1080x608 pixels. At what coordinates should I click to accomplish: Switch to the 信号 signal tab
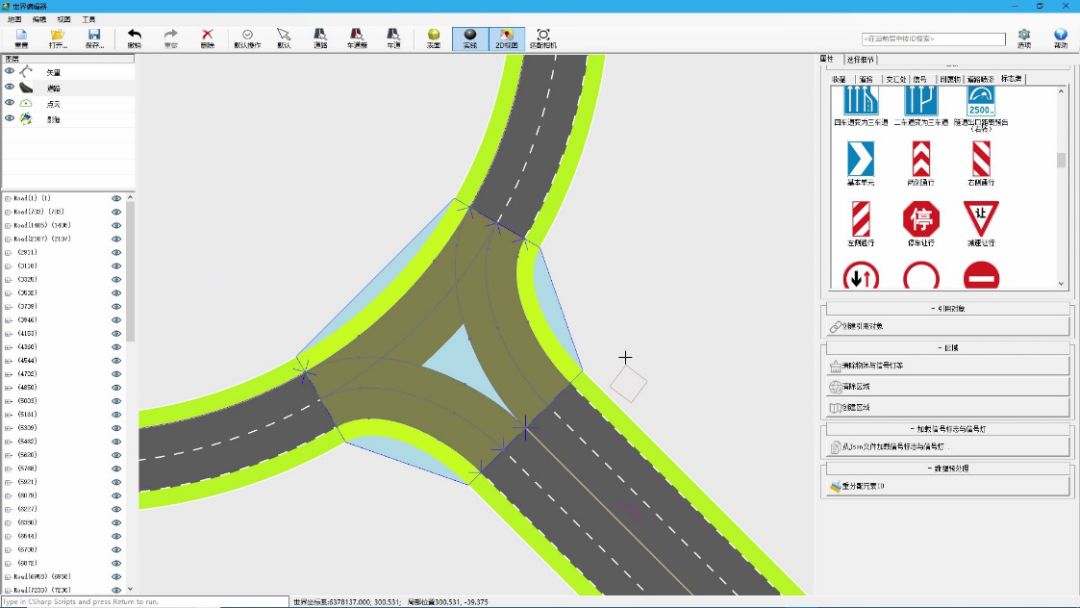point(920,79)
